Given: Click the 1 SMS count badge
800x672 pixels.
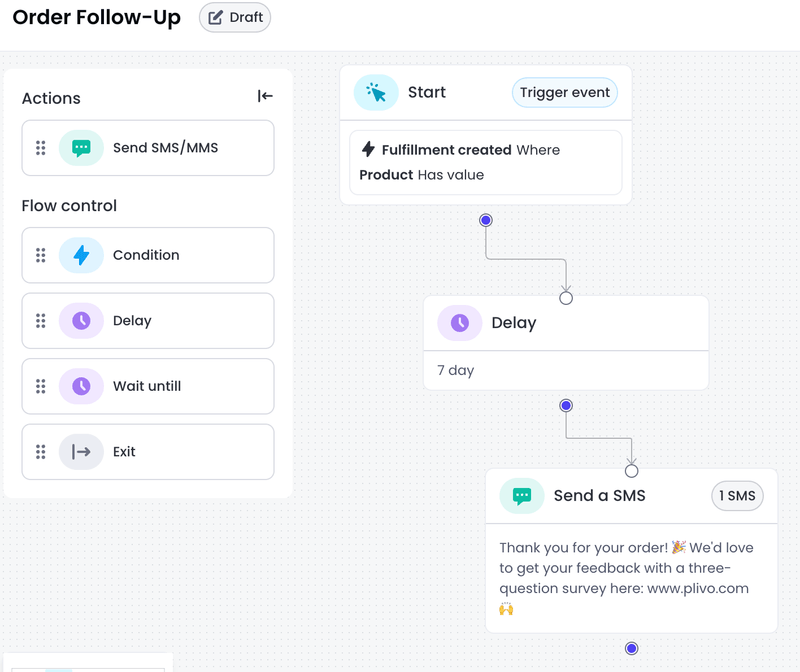Looking at the screenshot, I should pyautogui.click(x=737, y=496).
